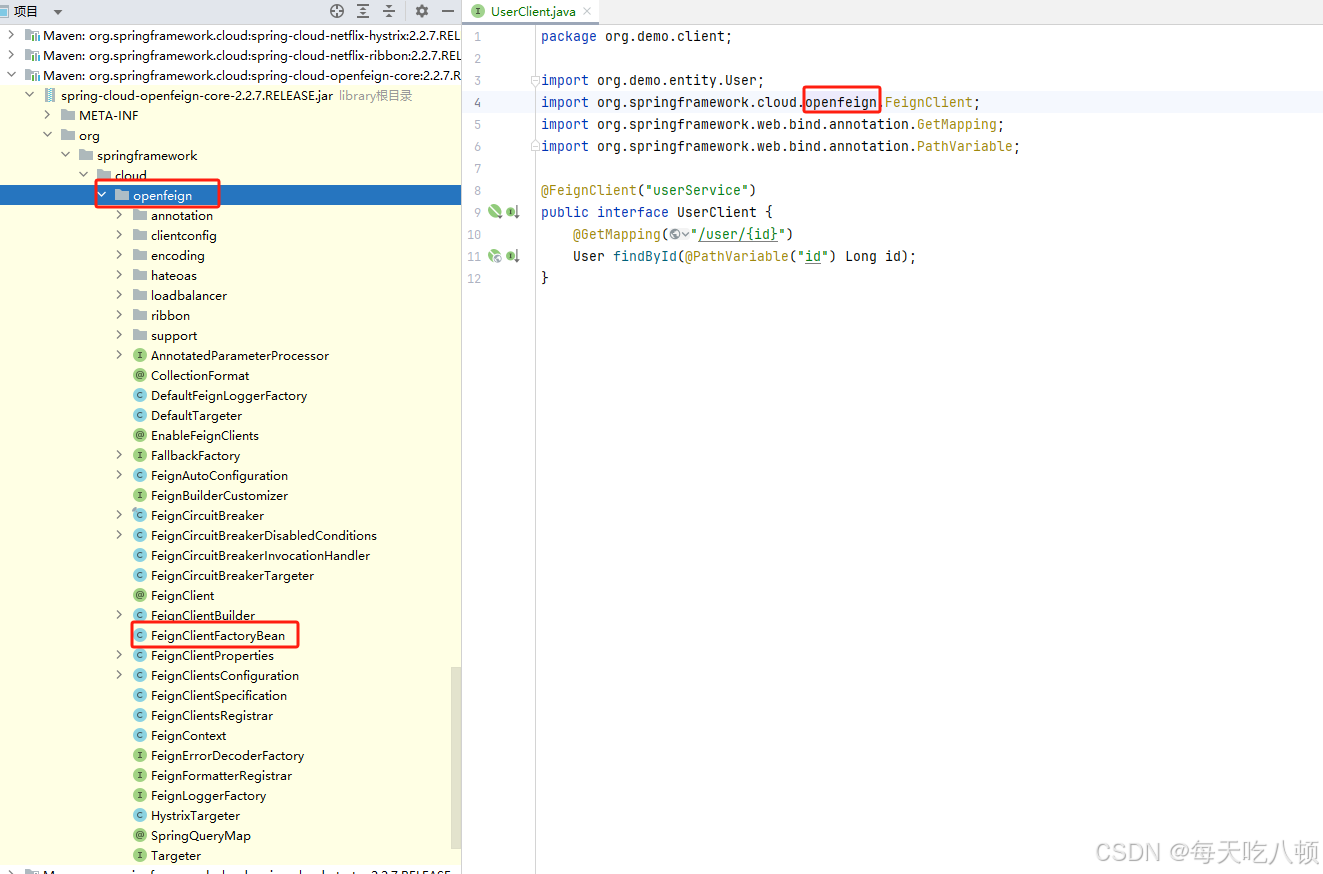Viewport: 1323px width, 874px height.
Task: Select the FeignClientSpecification class
Action: [x=219, y=695]
